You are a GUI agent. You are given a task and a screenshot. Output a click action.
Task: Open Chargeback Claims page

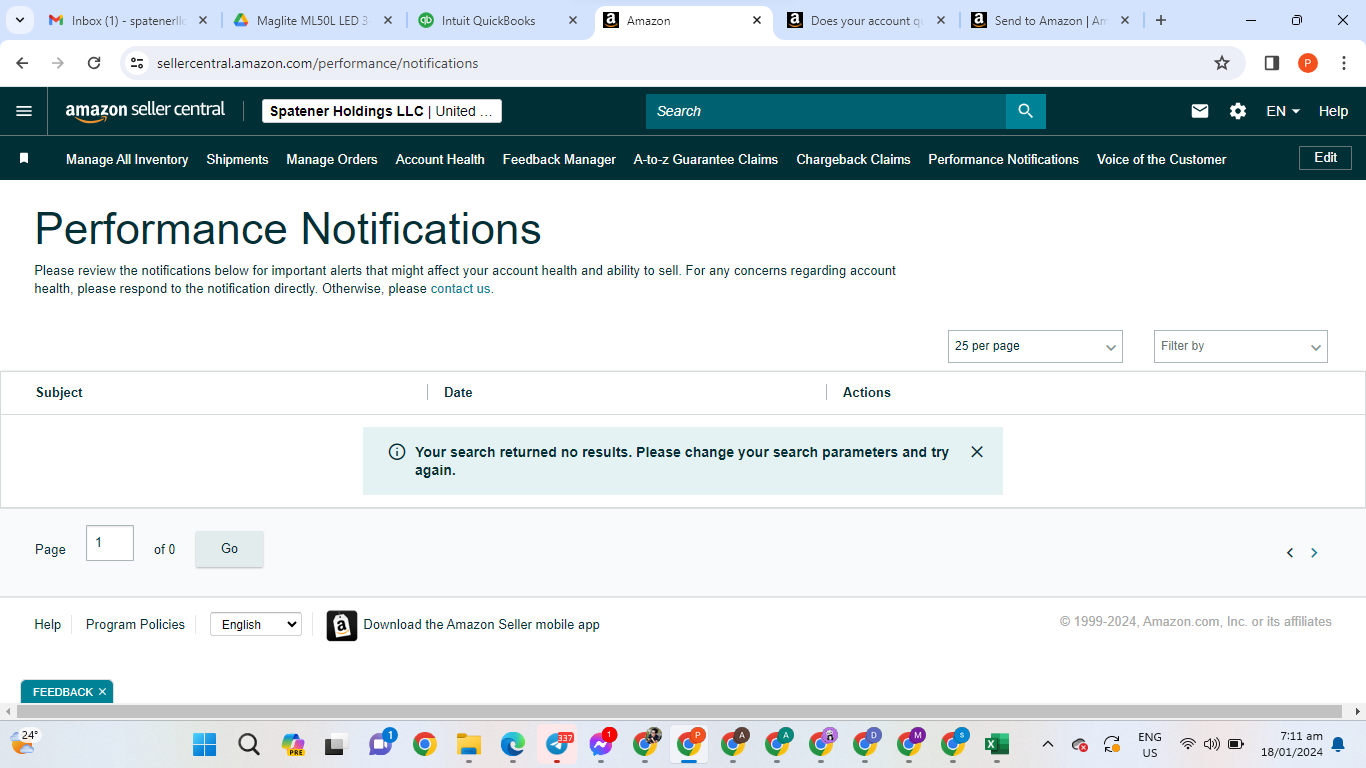[x=853, y=159]
